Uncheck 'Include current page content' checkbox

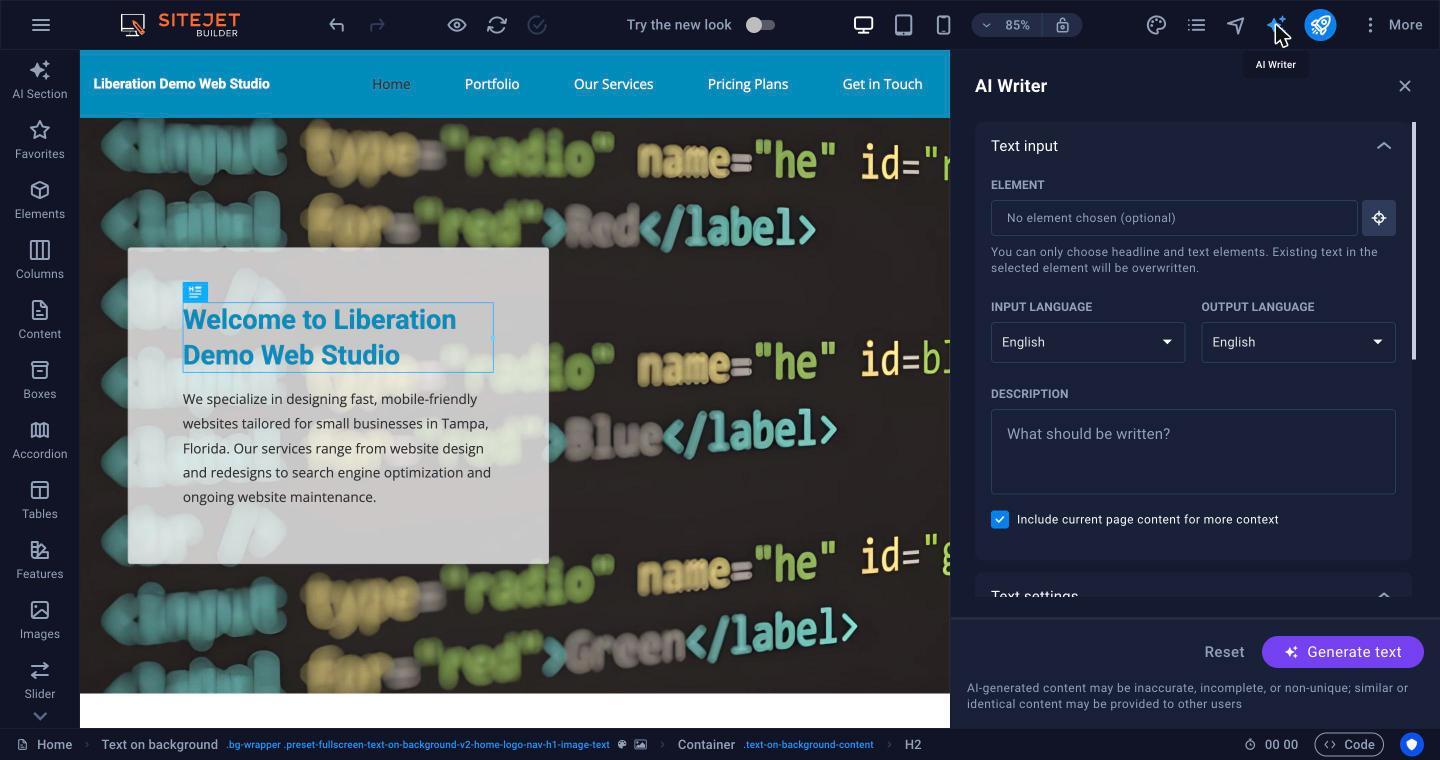(1000, 519)
